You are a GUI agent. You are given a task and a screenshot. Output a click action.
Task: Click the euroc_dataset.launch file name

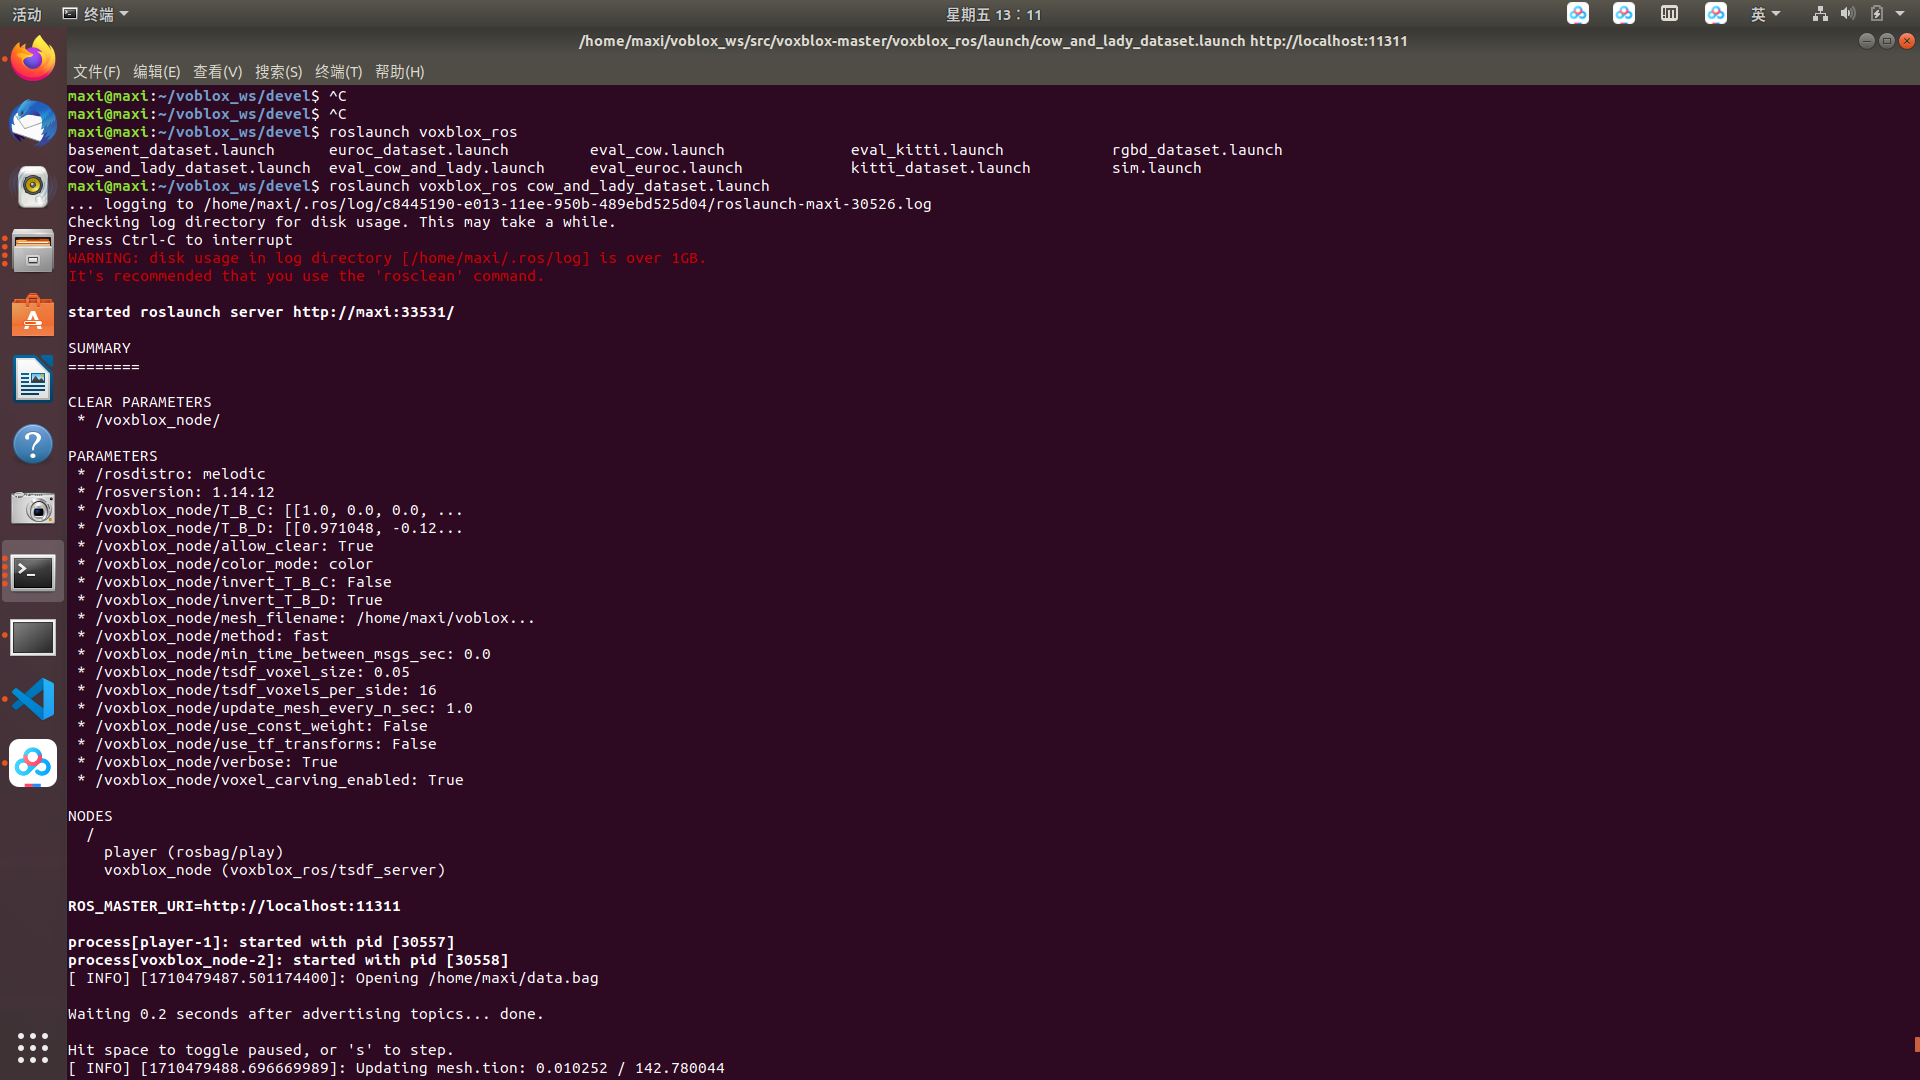[x=419, y=150]
